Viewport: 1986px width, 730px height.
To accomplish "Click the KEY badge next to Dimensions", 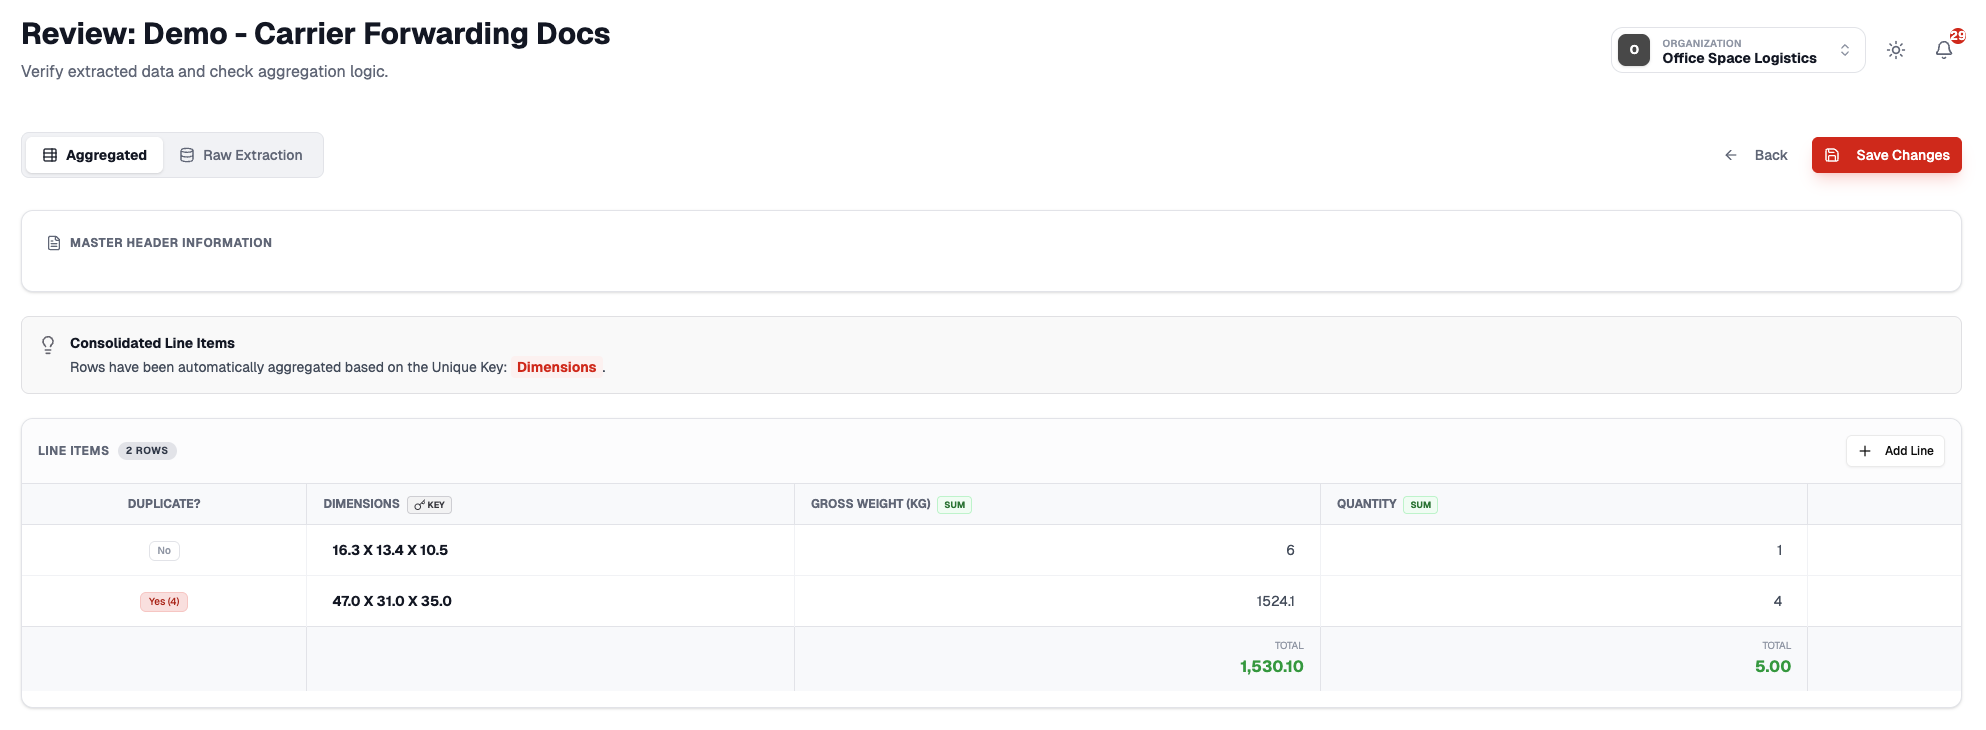I will point(430,505).
